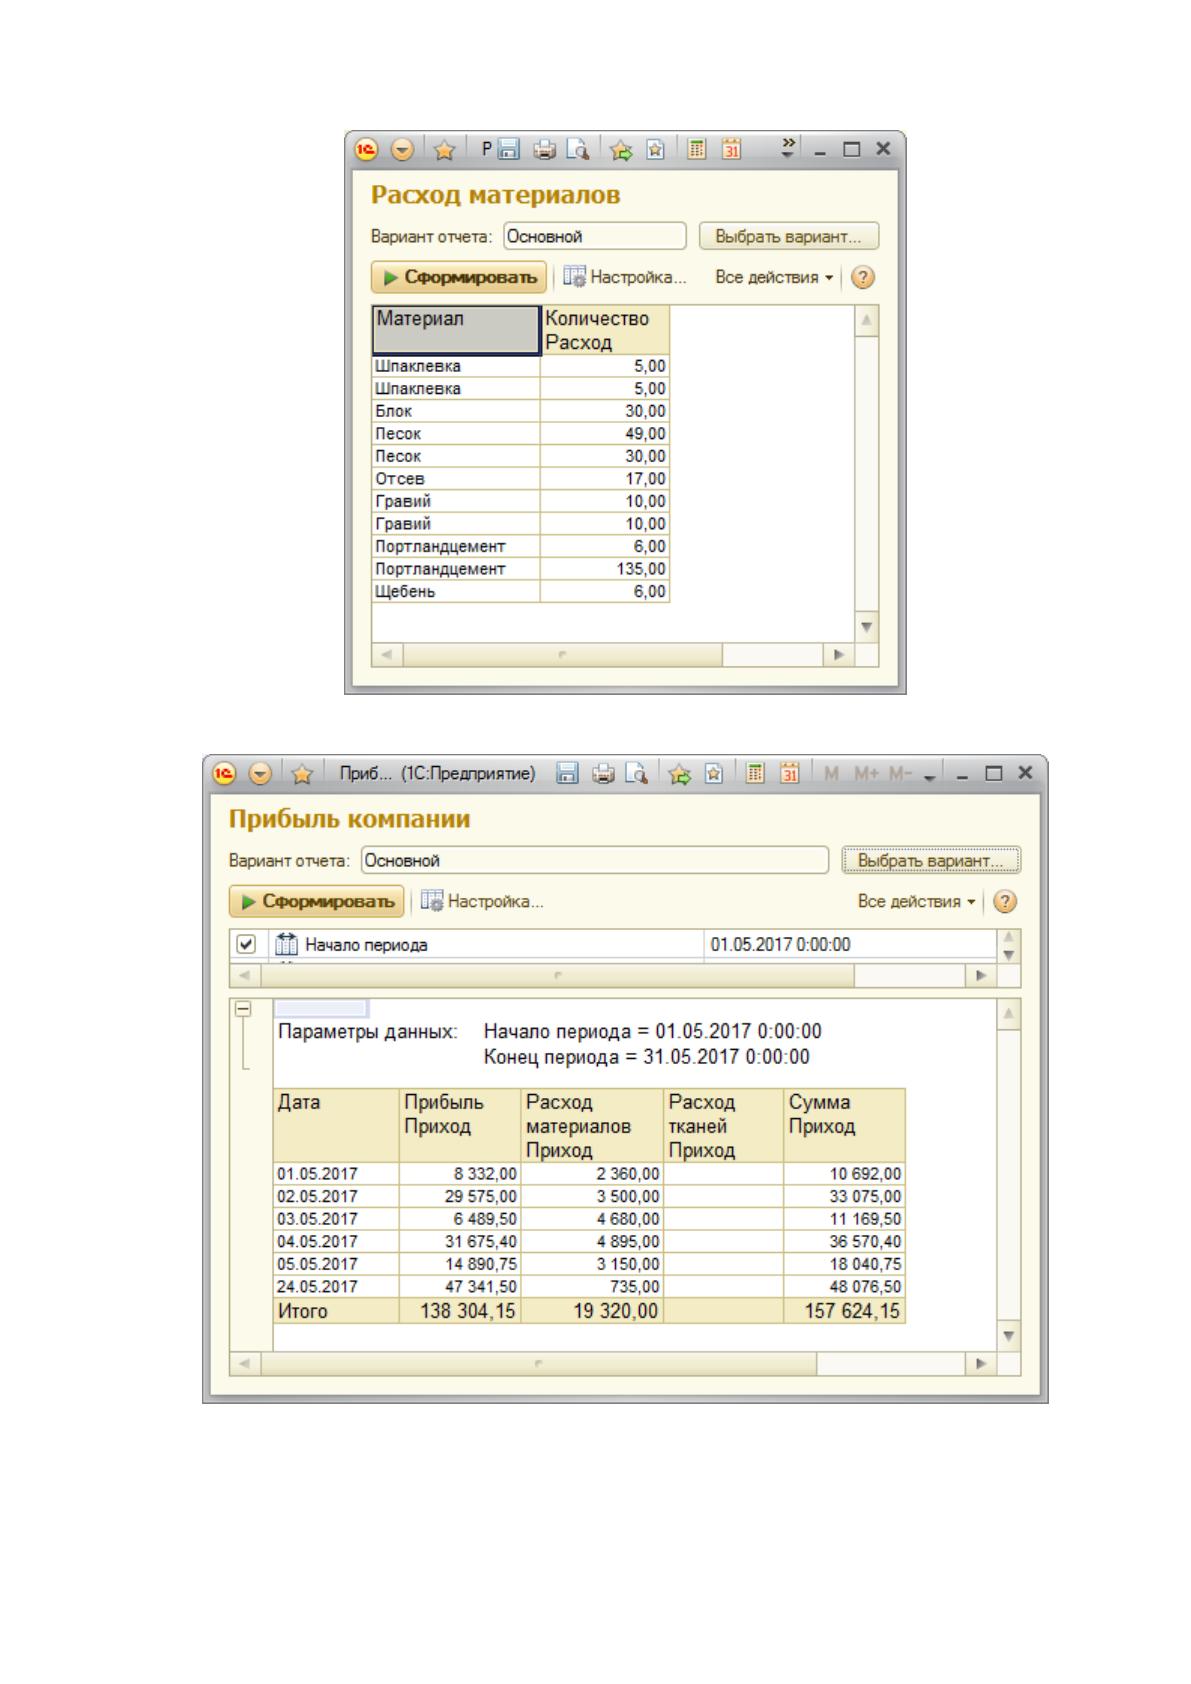Open the calculator in Прибыль компании window
The height and width of the screenshot is (1684, 1191).
point(756,773)
